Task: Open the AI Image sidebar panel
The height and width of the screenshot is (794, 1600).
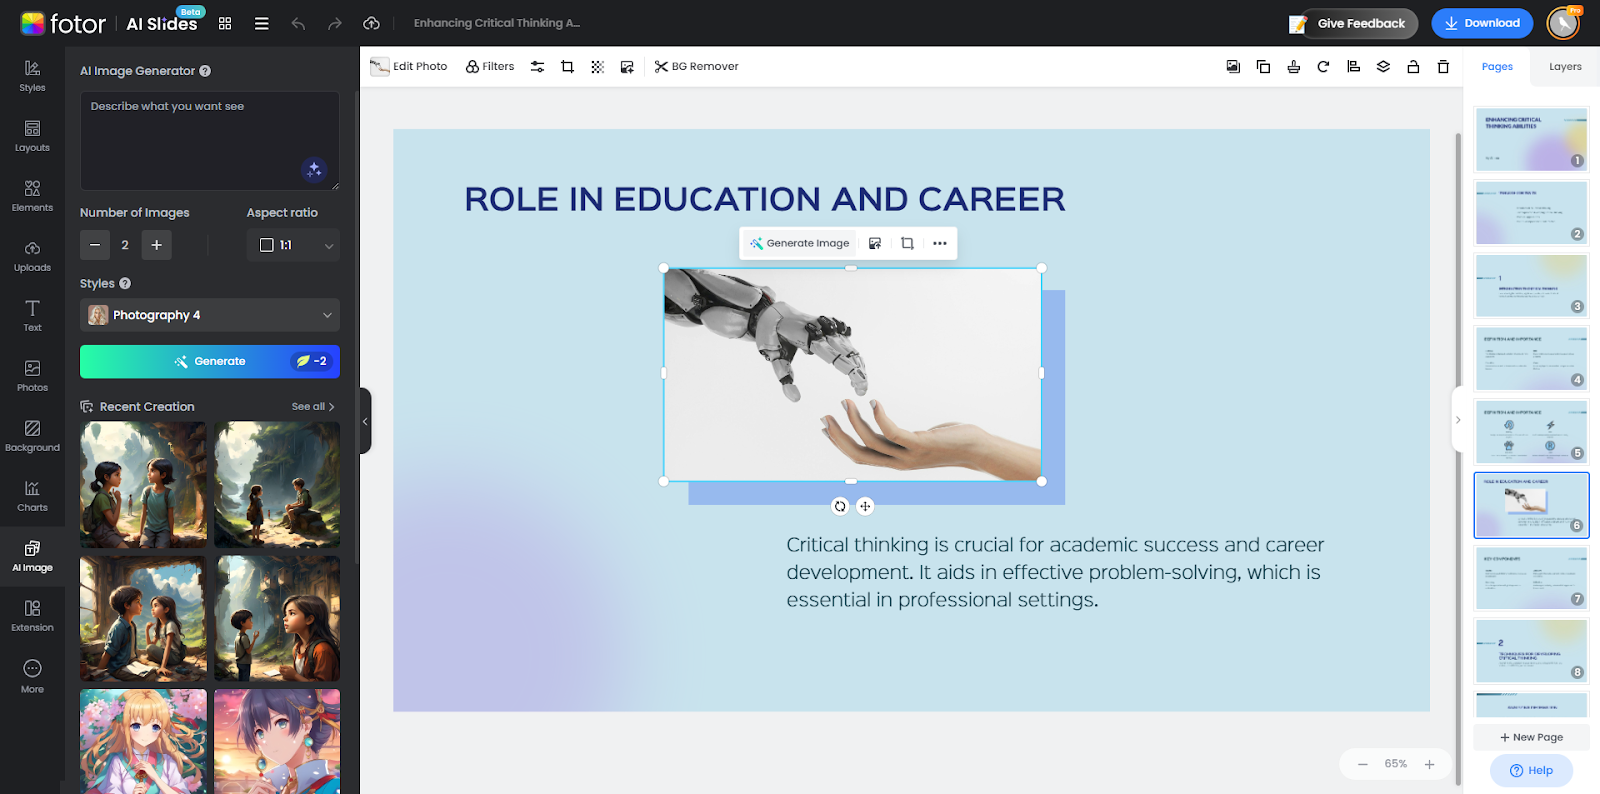Action: coord(32,556)
